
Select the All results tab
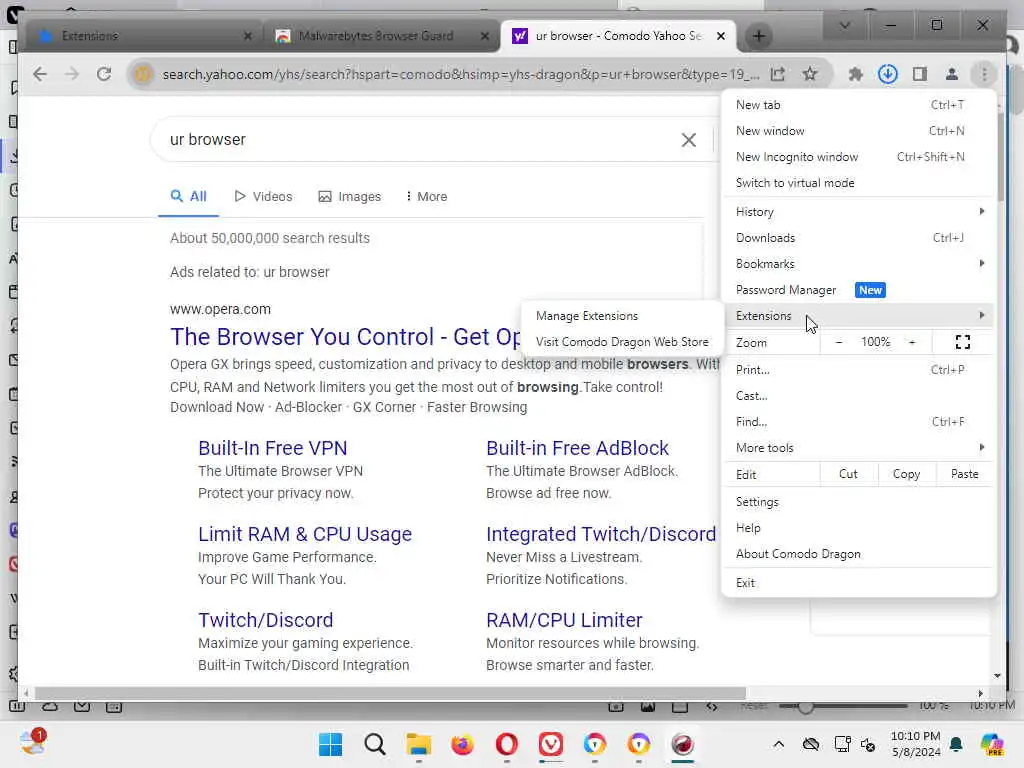pyautogui.click(x=188, y=197)
